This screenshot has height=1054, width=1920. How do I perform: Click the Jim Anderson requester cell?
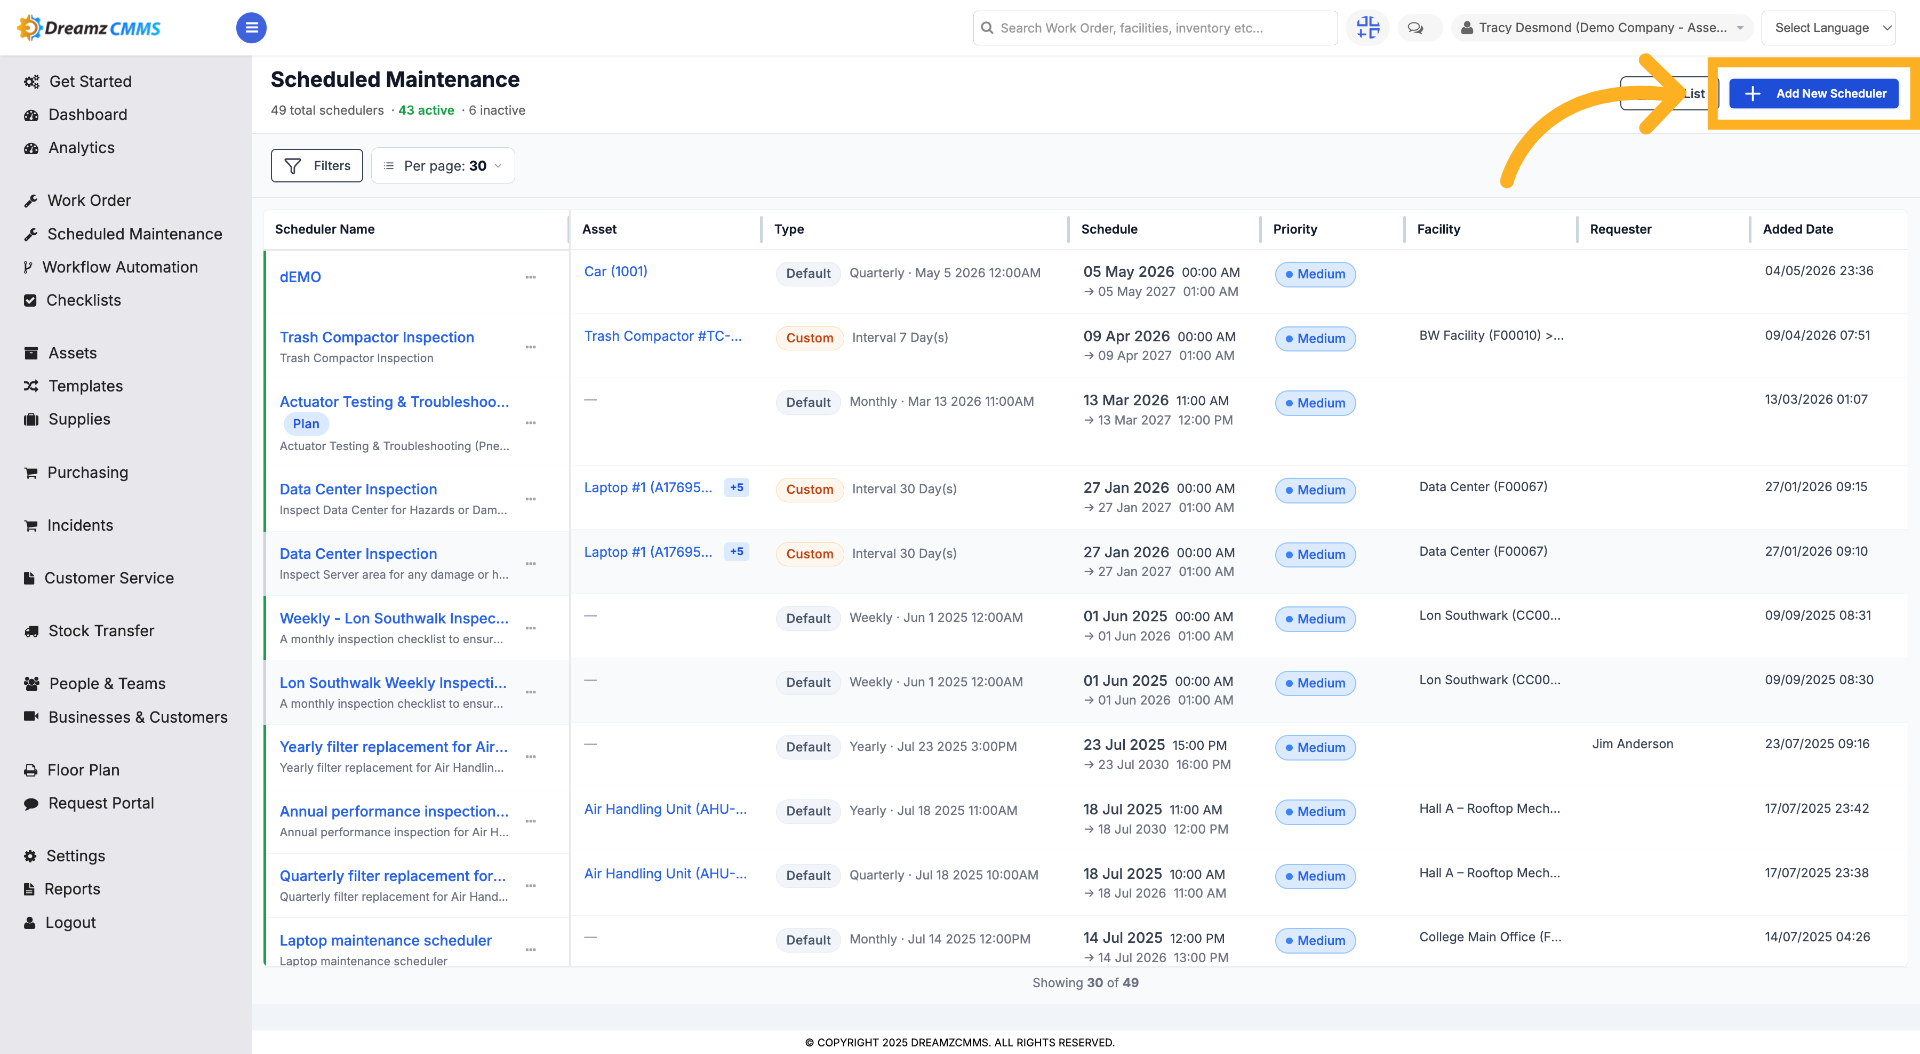coord(1632,744)
